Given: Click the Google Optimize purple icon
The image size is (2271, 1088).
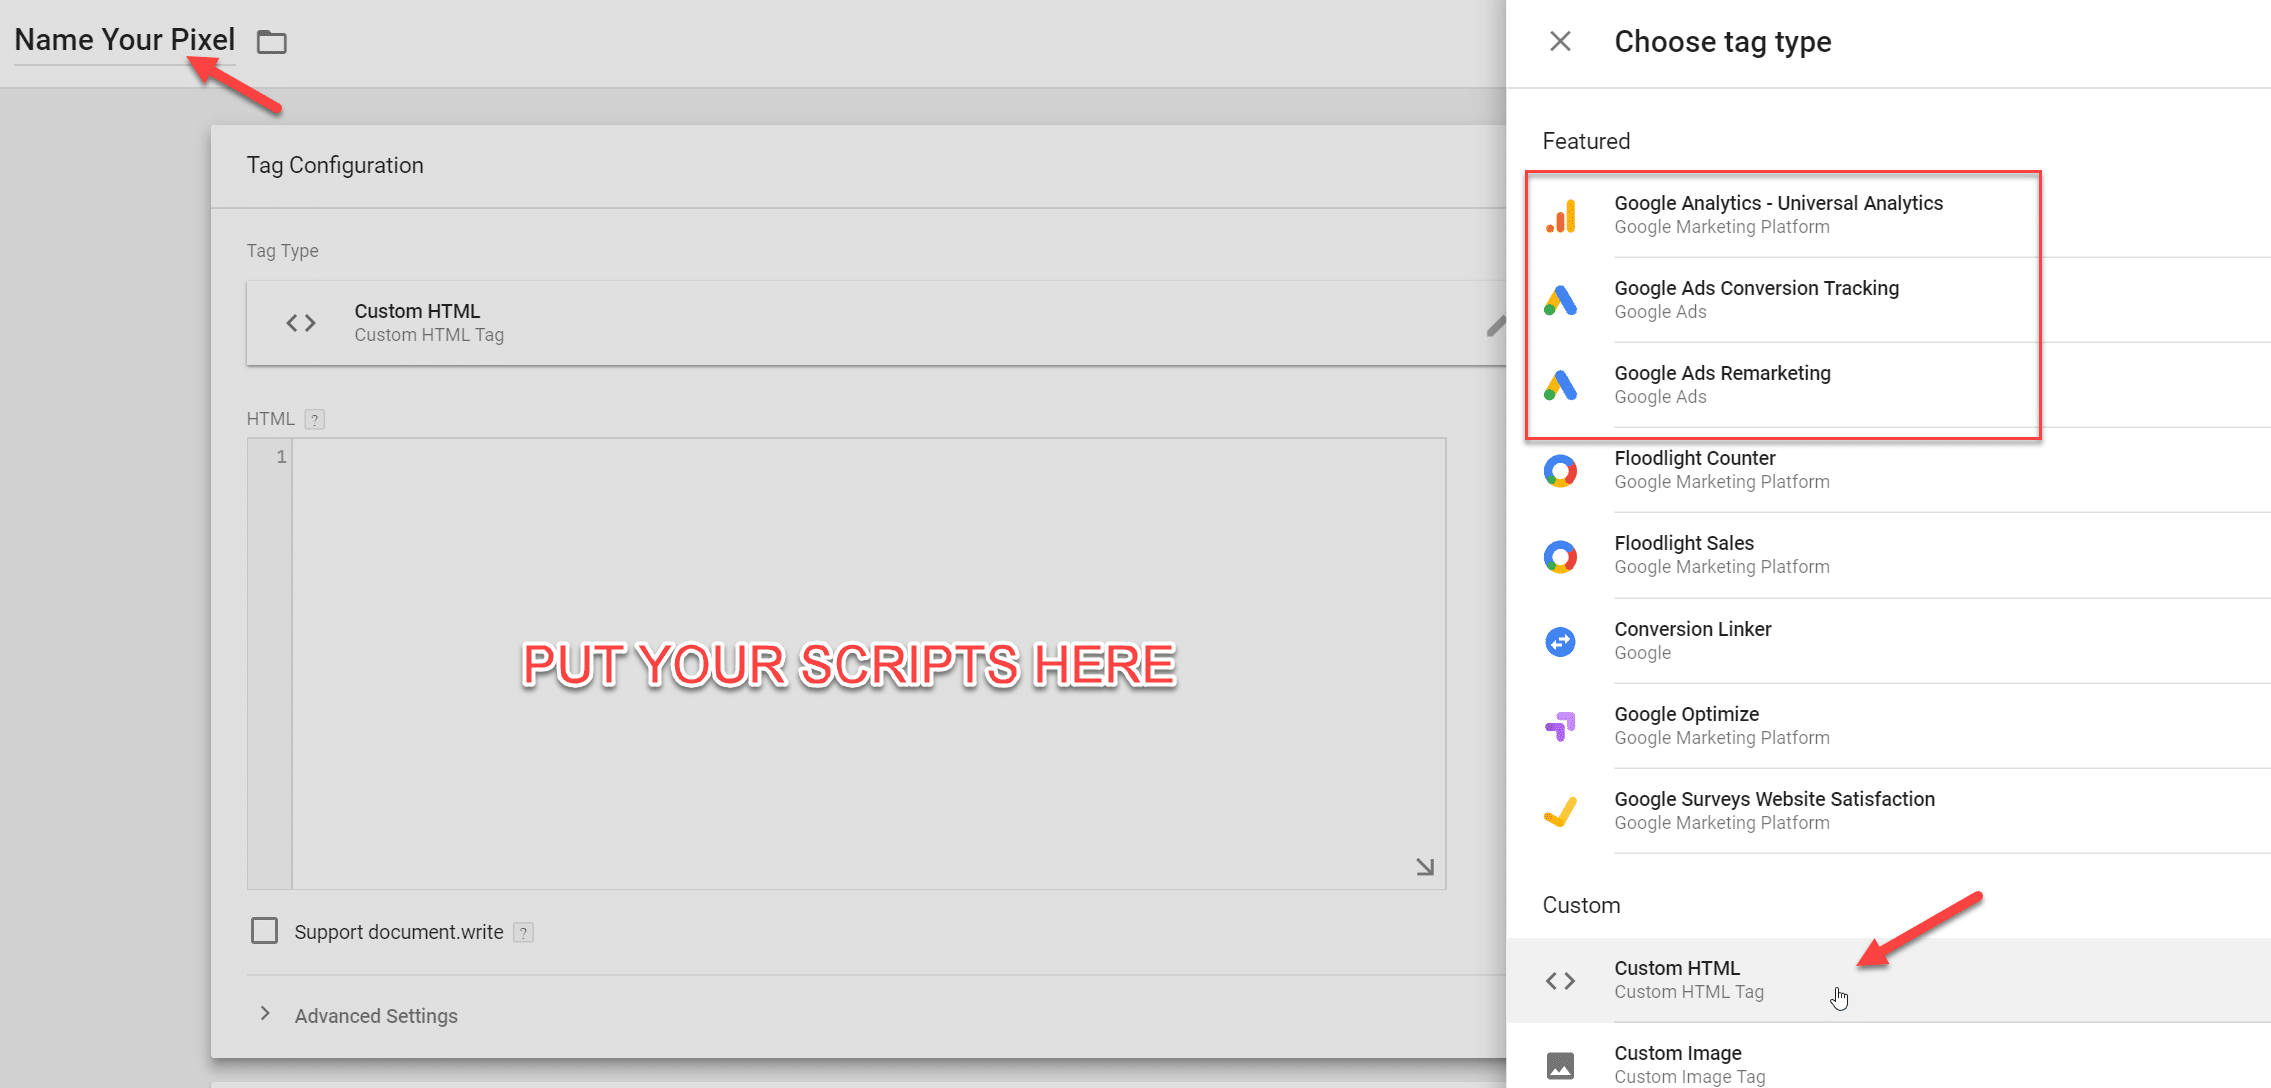Looking at the screenshot, I should (x=1561, y=726).
